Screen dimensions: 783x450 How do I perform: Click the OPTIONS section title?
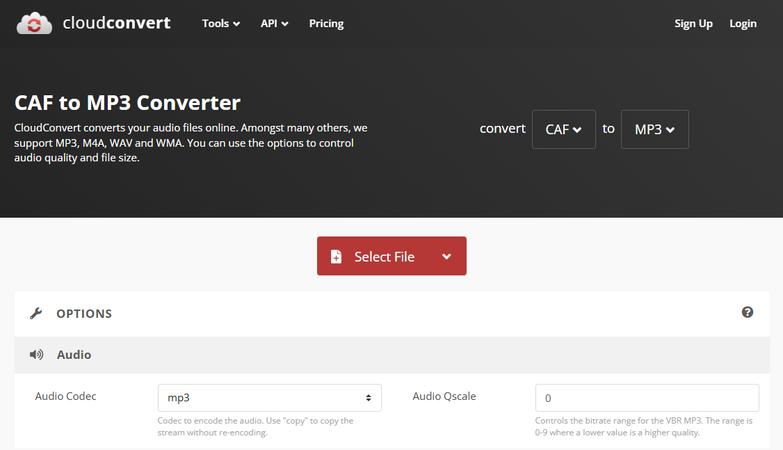point(84,314)
